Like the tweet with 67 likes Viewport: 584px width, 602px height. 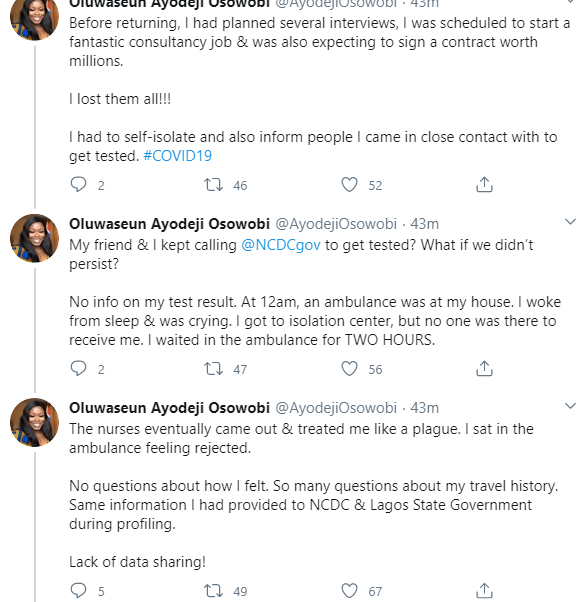tap(349, 590)
